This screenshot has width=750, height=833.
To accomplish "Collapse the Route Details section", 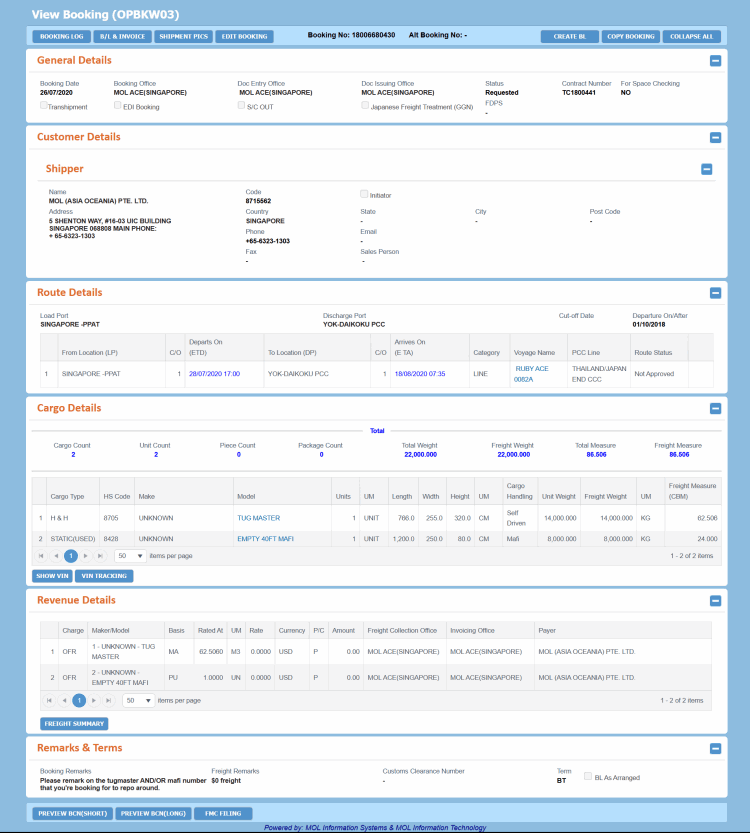I will click(x=715, y=294).
